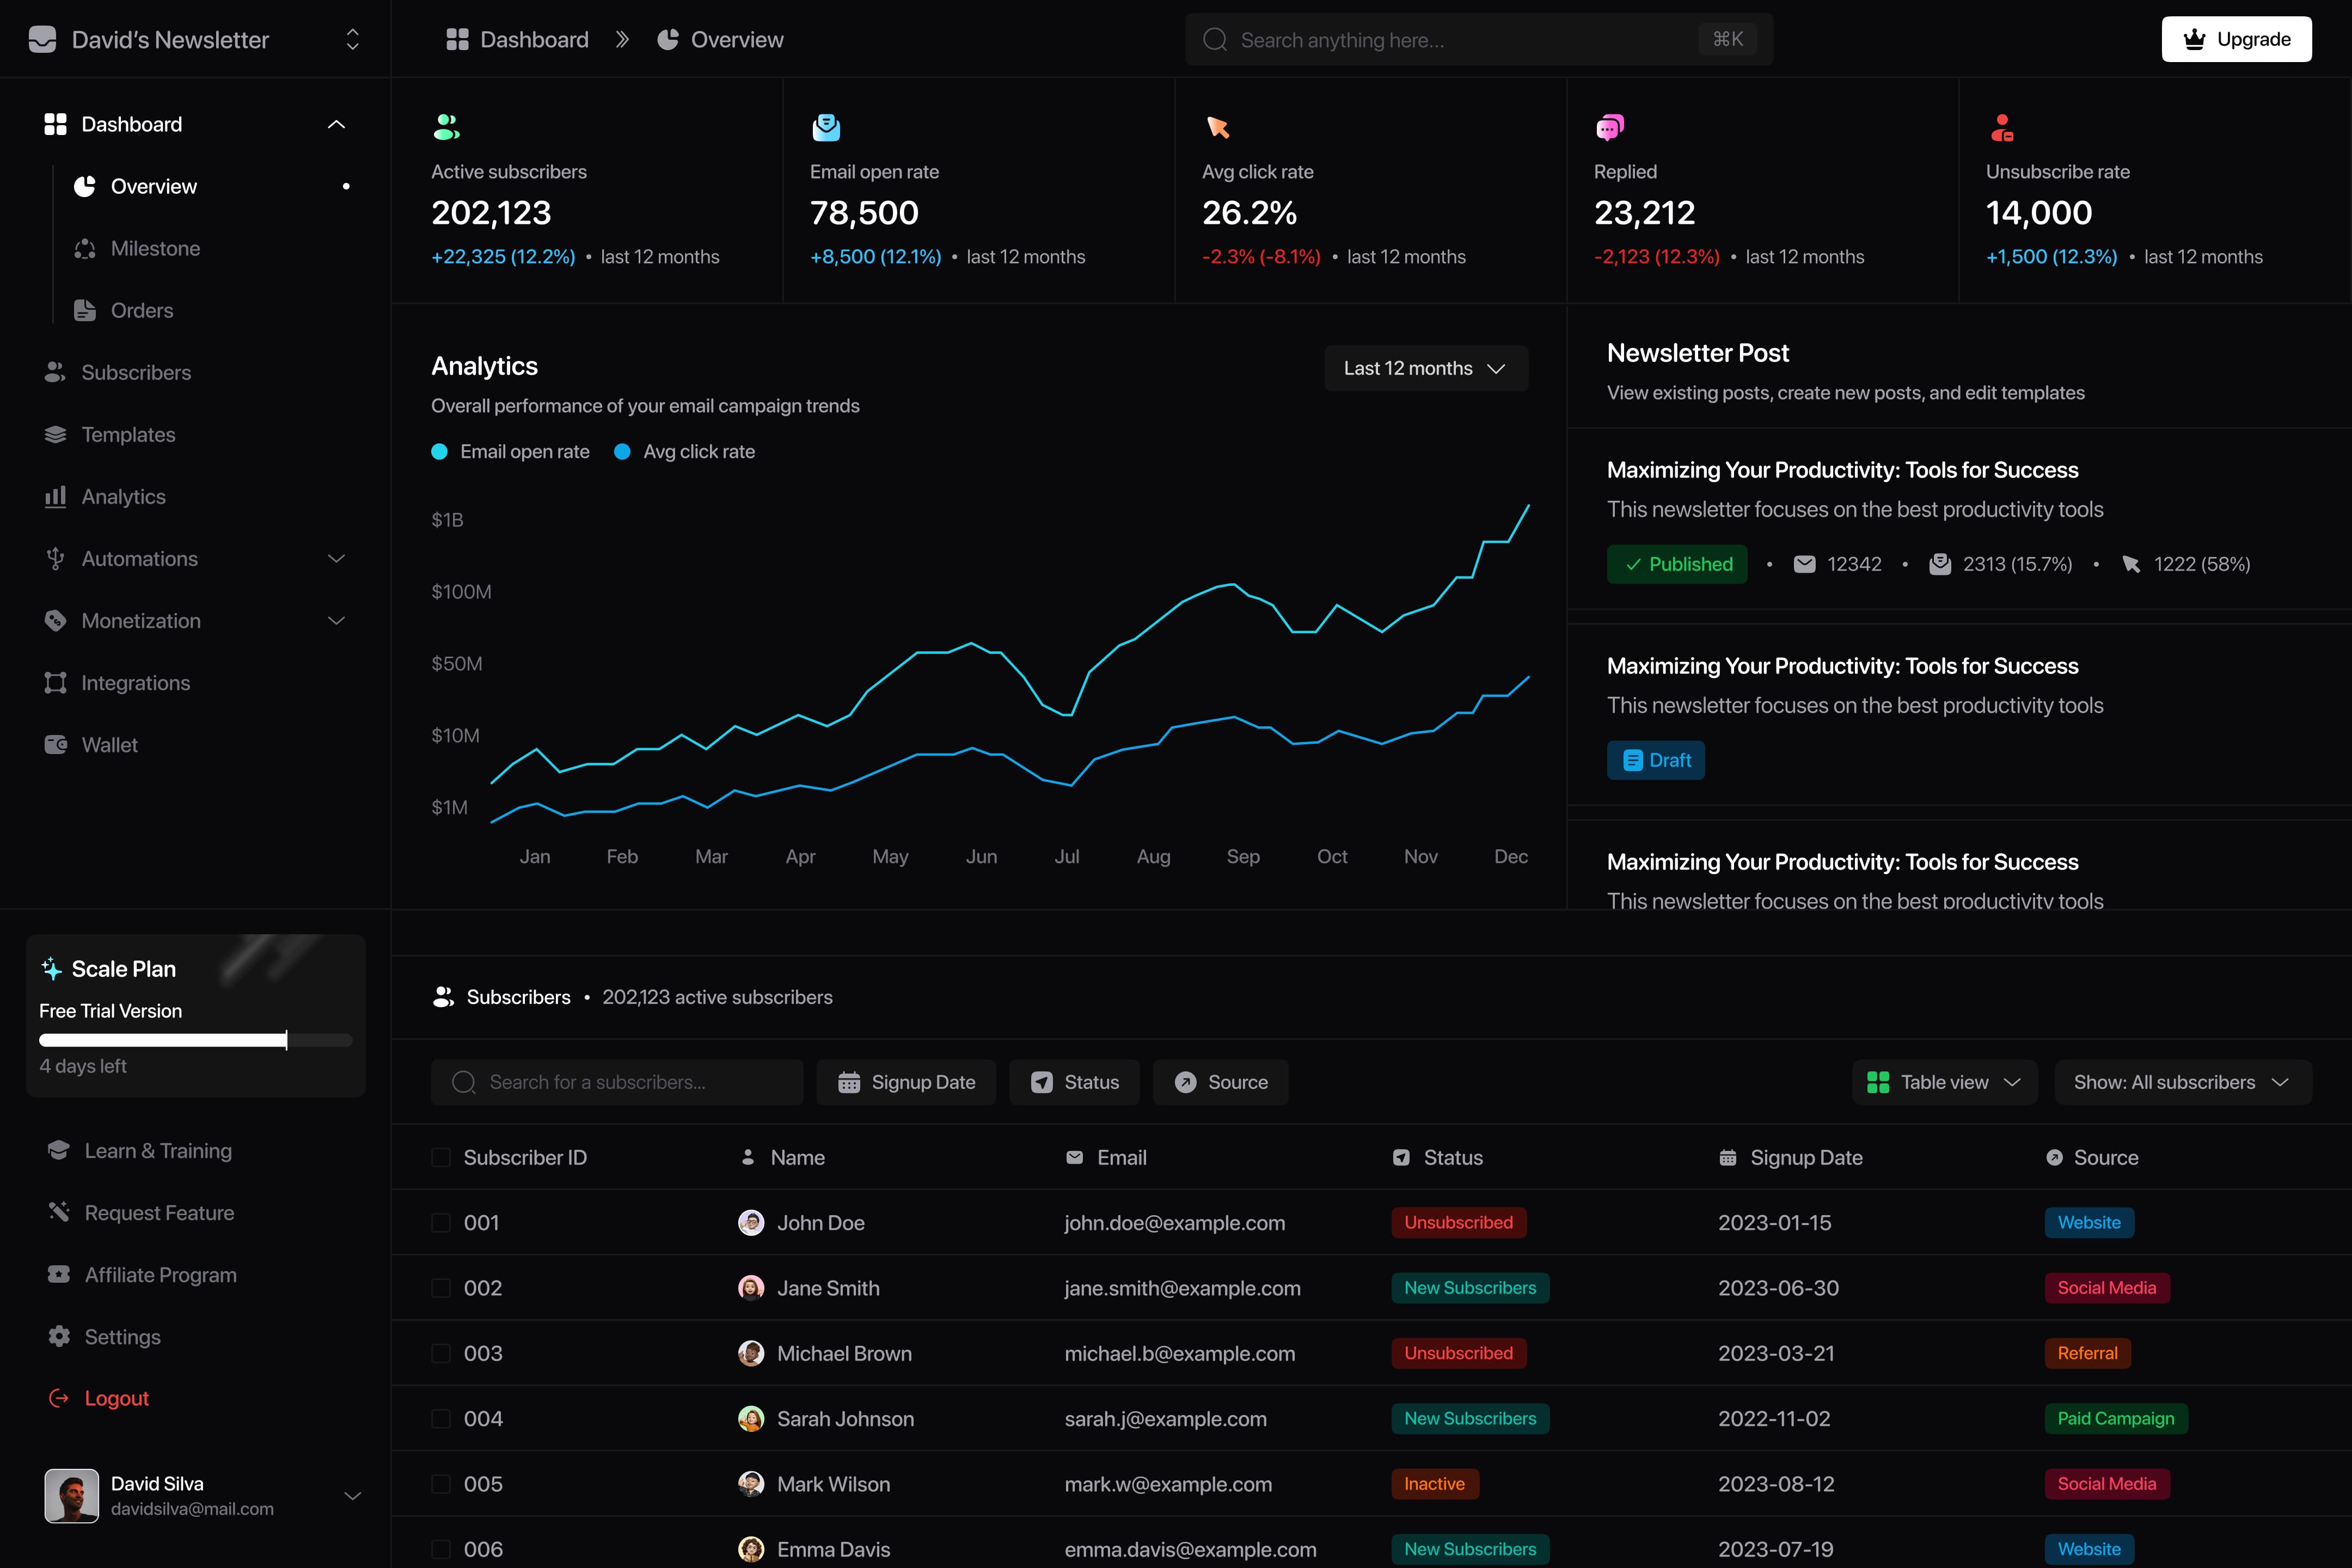Click the Replied chat bubble icon
The height and width of the screenshot is (1568, 2352).
[x=1609, y=127]
